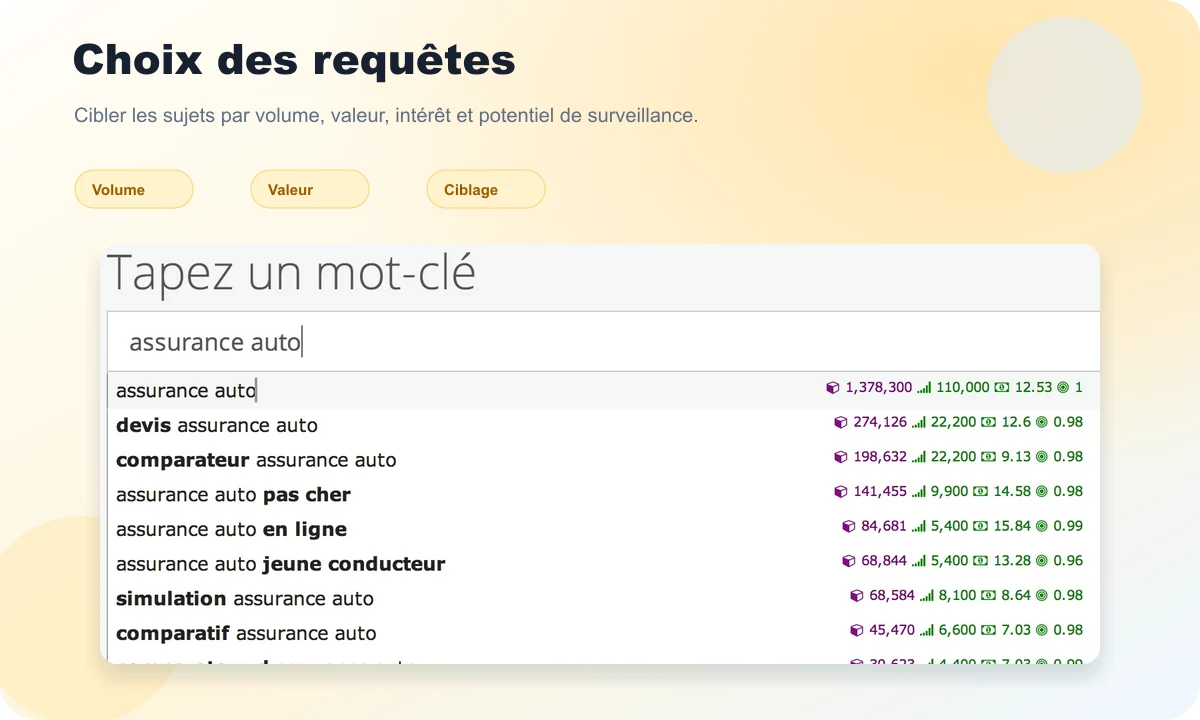Choose the 'comparateur assurance auto' suggestion
1200x720 pixels.
pos(603,460)
